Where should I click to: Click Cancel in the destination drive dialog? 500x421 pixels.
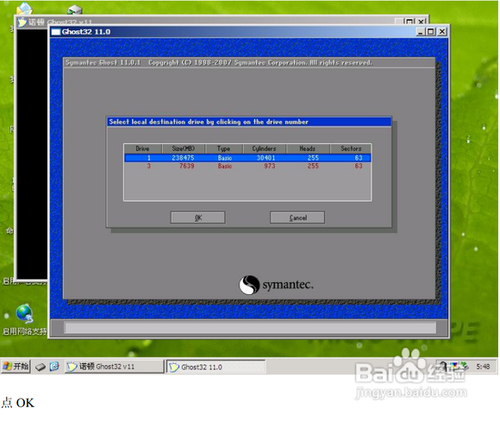[297, 218]
